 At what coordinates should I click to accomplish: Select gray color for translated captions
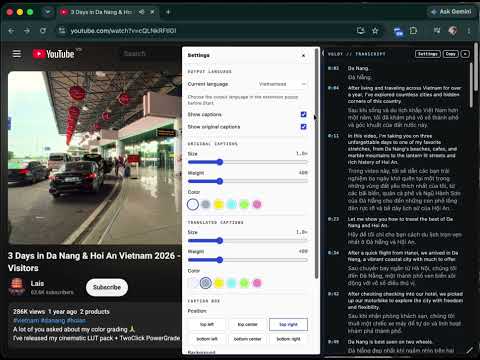coord(206,283)
